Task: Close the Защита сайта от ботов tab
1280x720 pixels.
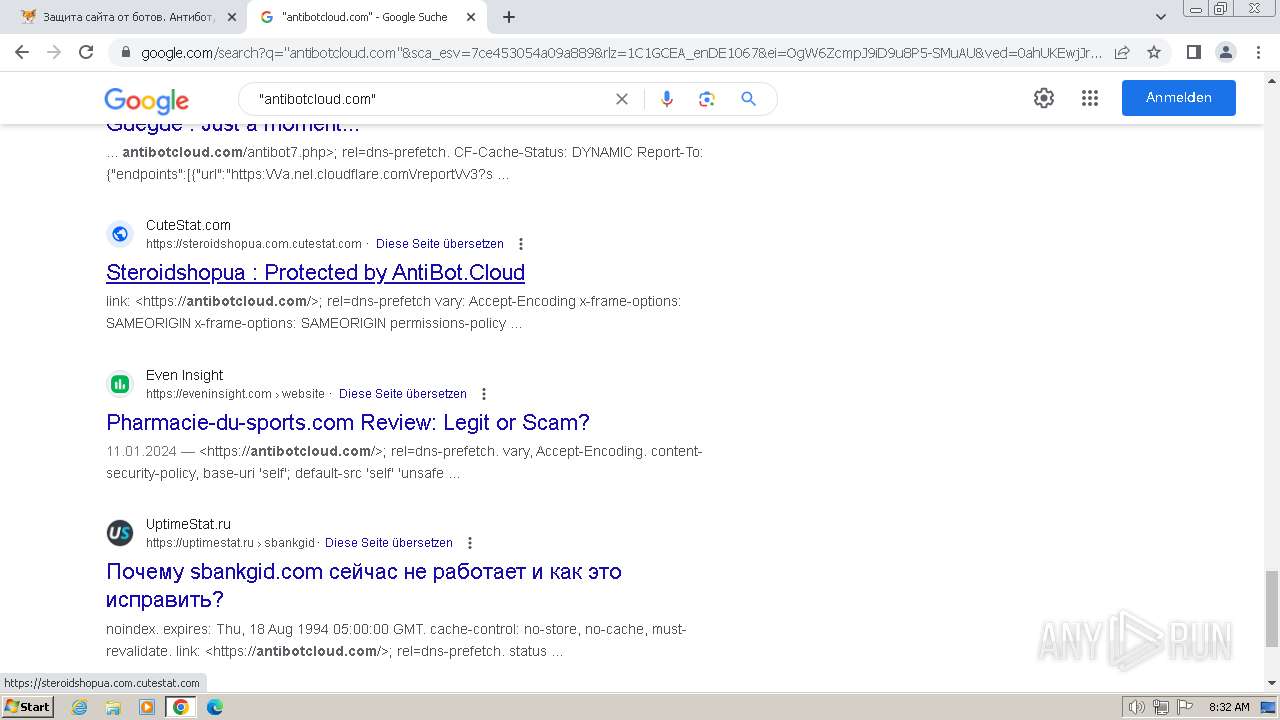Action: point(231,17)
